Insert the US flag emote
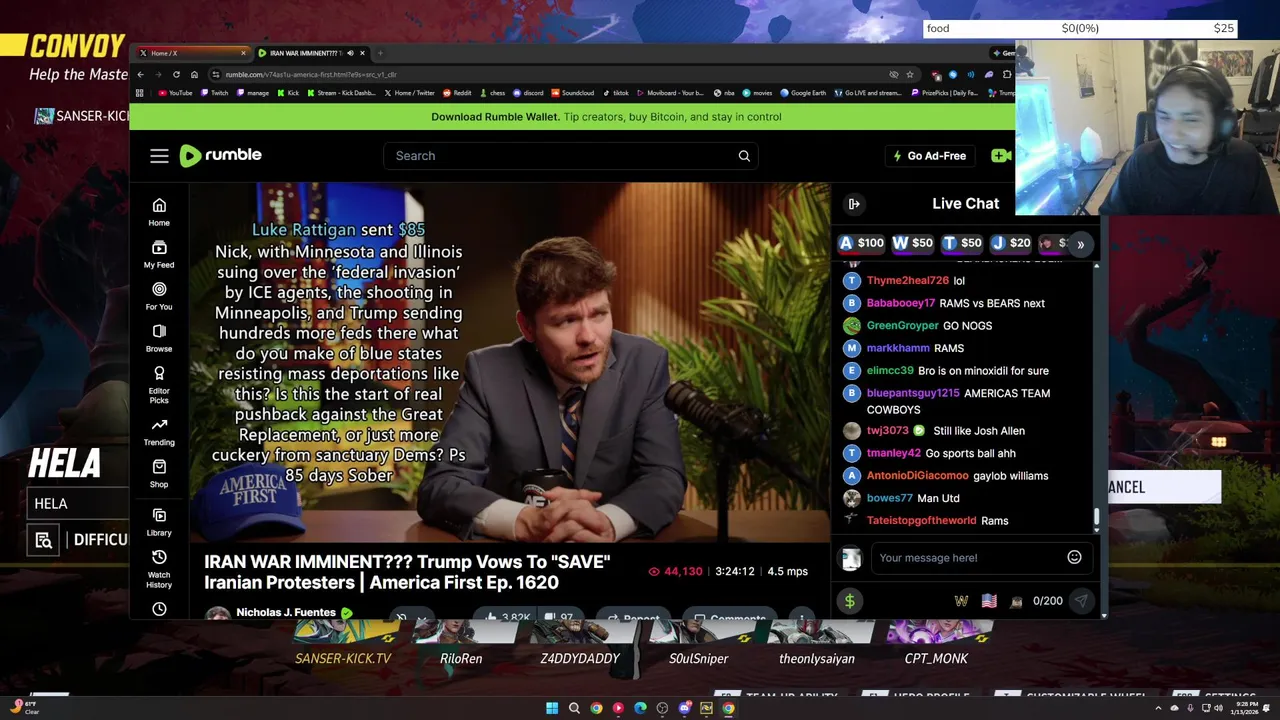Screen dimensions: 1280x720 pyautogui.click(x=989, y=601)
